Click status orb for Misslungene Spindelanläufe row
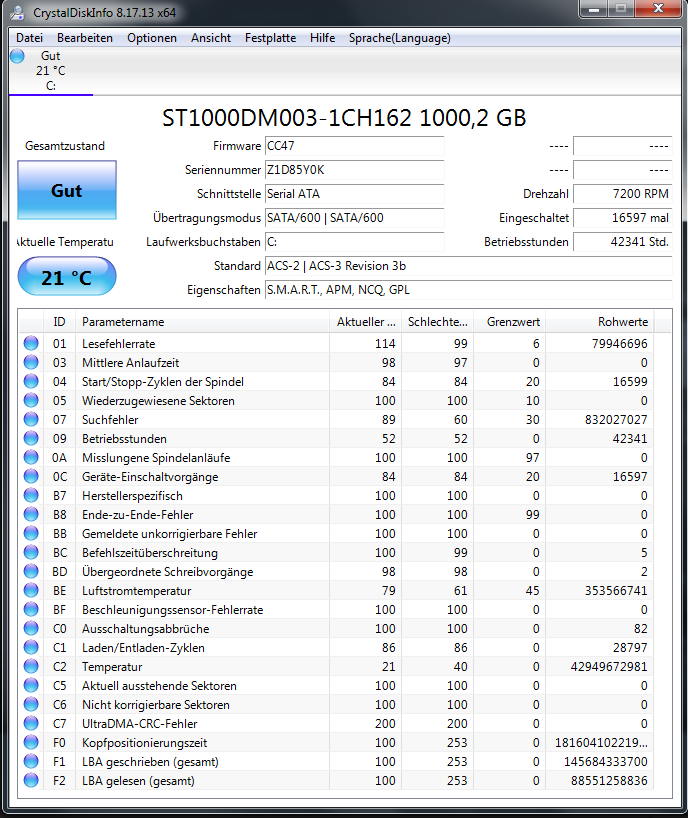The width and height of the screenshot is (688, 818). [x=31, y=457]
